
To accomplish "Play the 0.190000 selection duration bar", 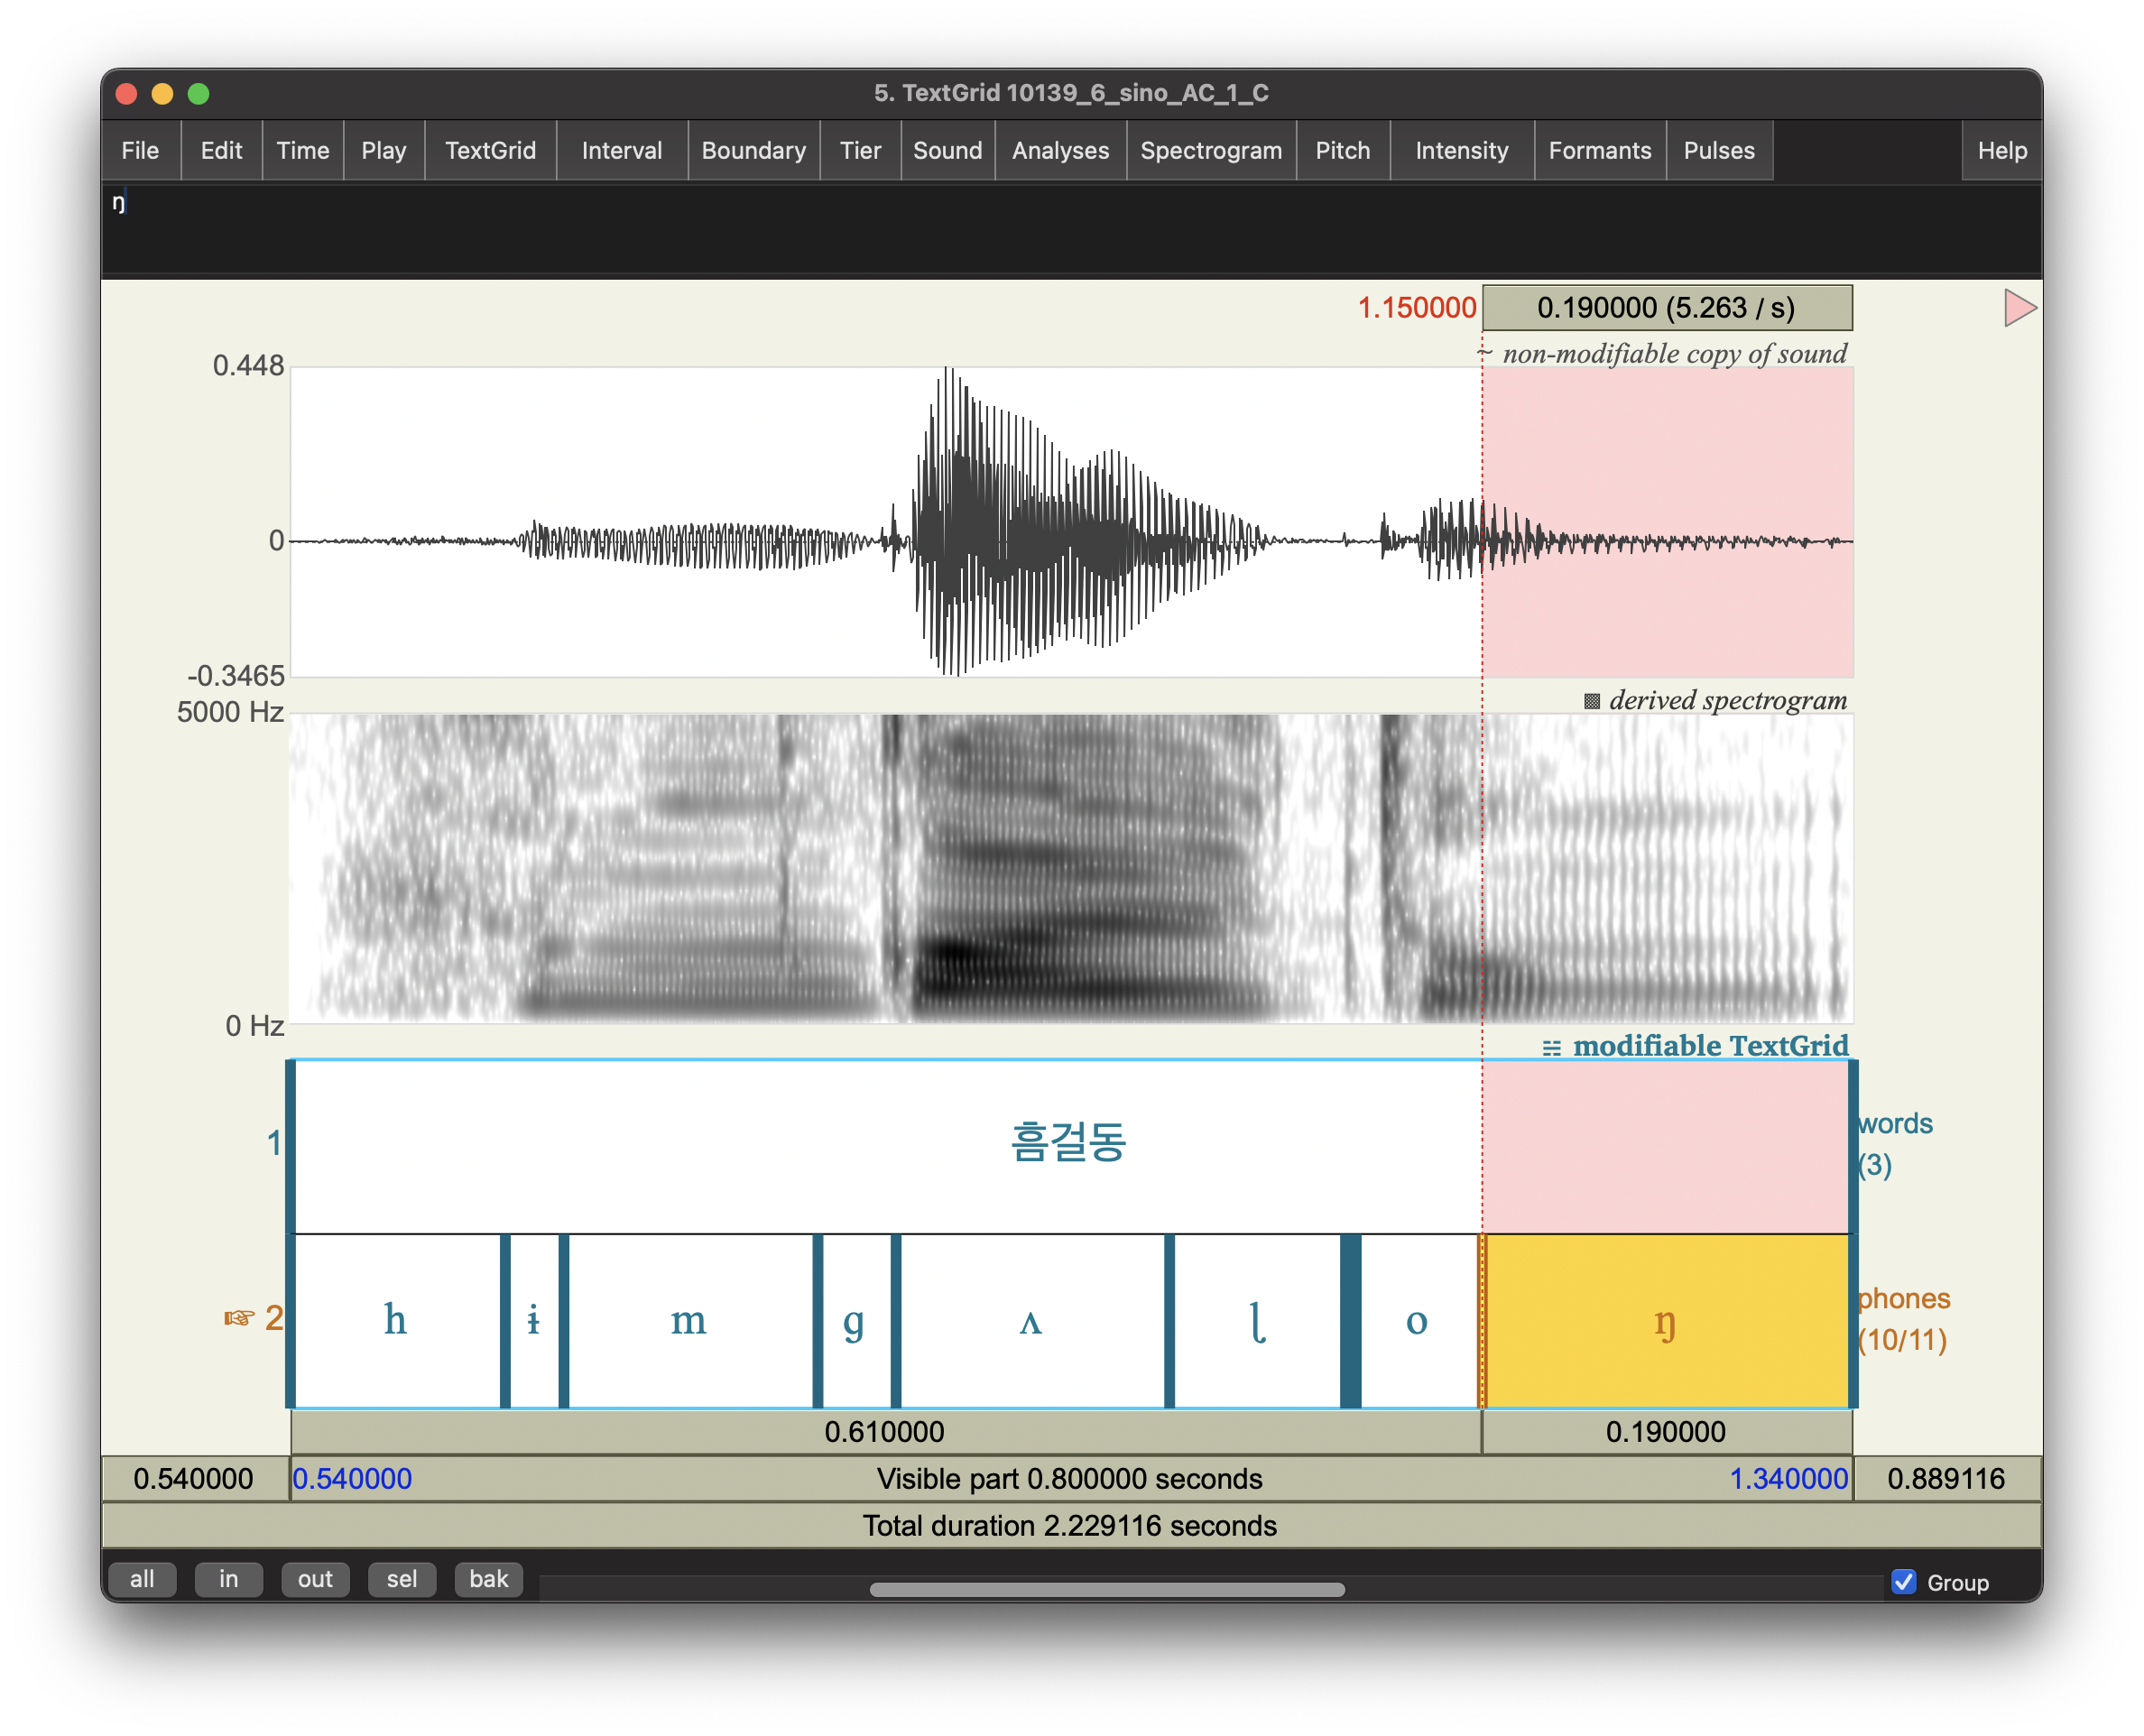I will point(1666,1431).
